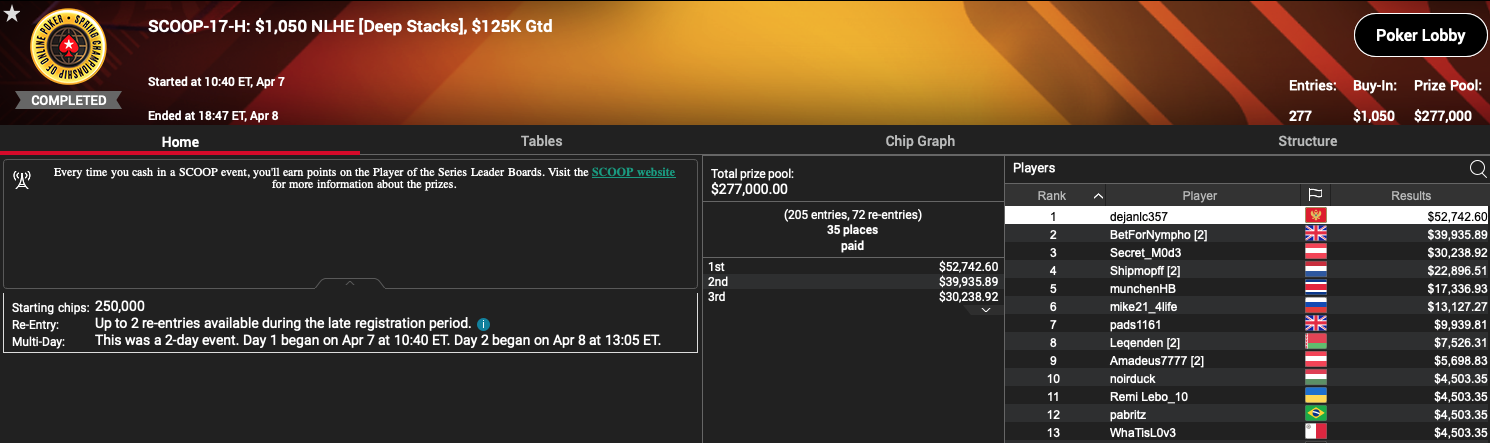
Task: Open the Chip Graph tab
Action: coord(920,141)
